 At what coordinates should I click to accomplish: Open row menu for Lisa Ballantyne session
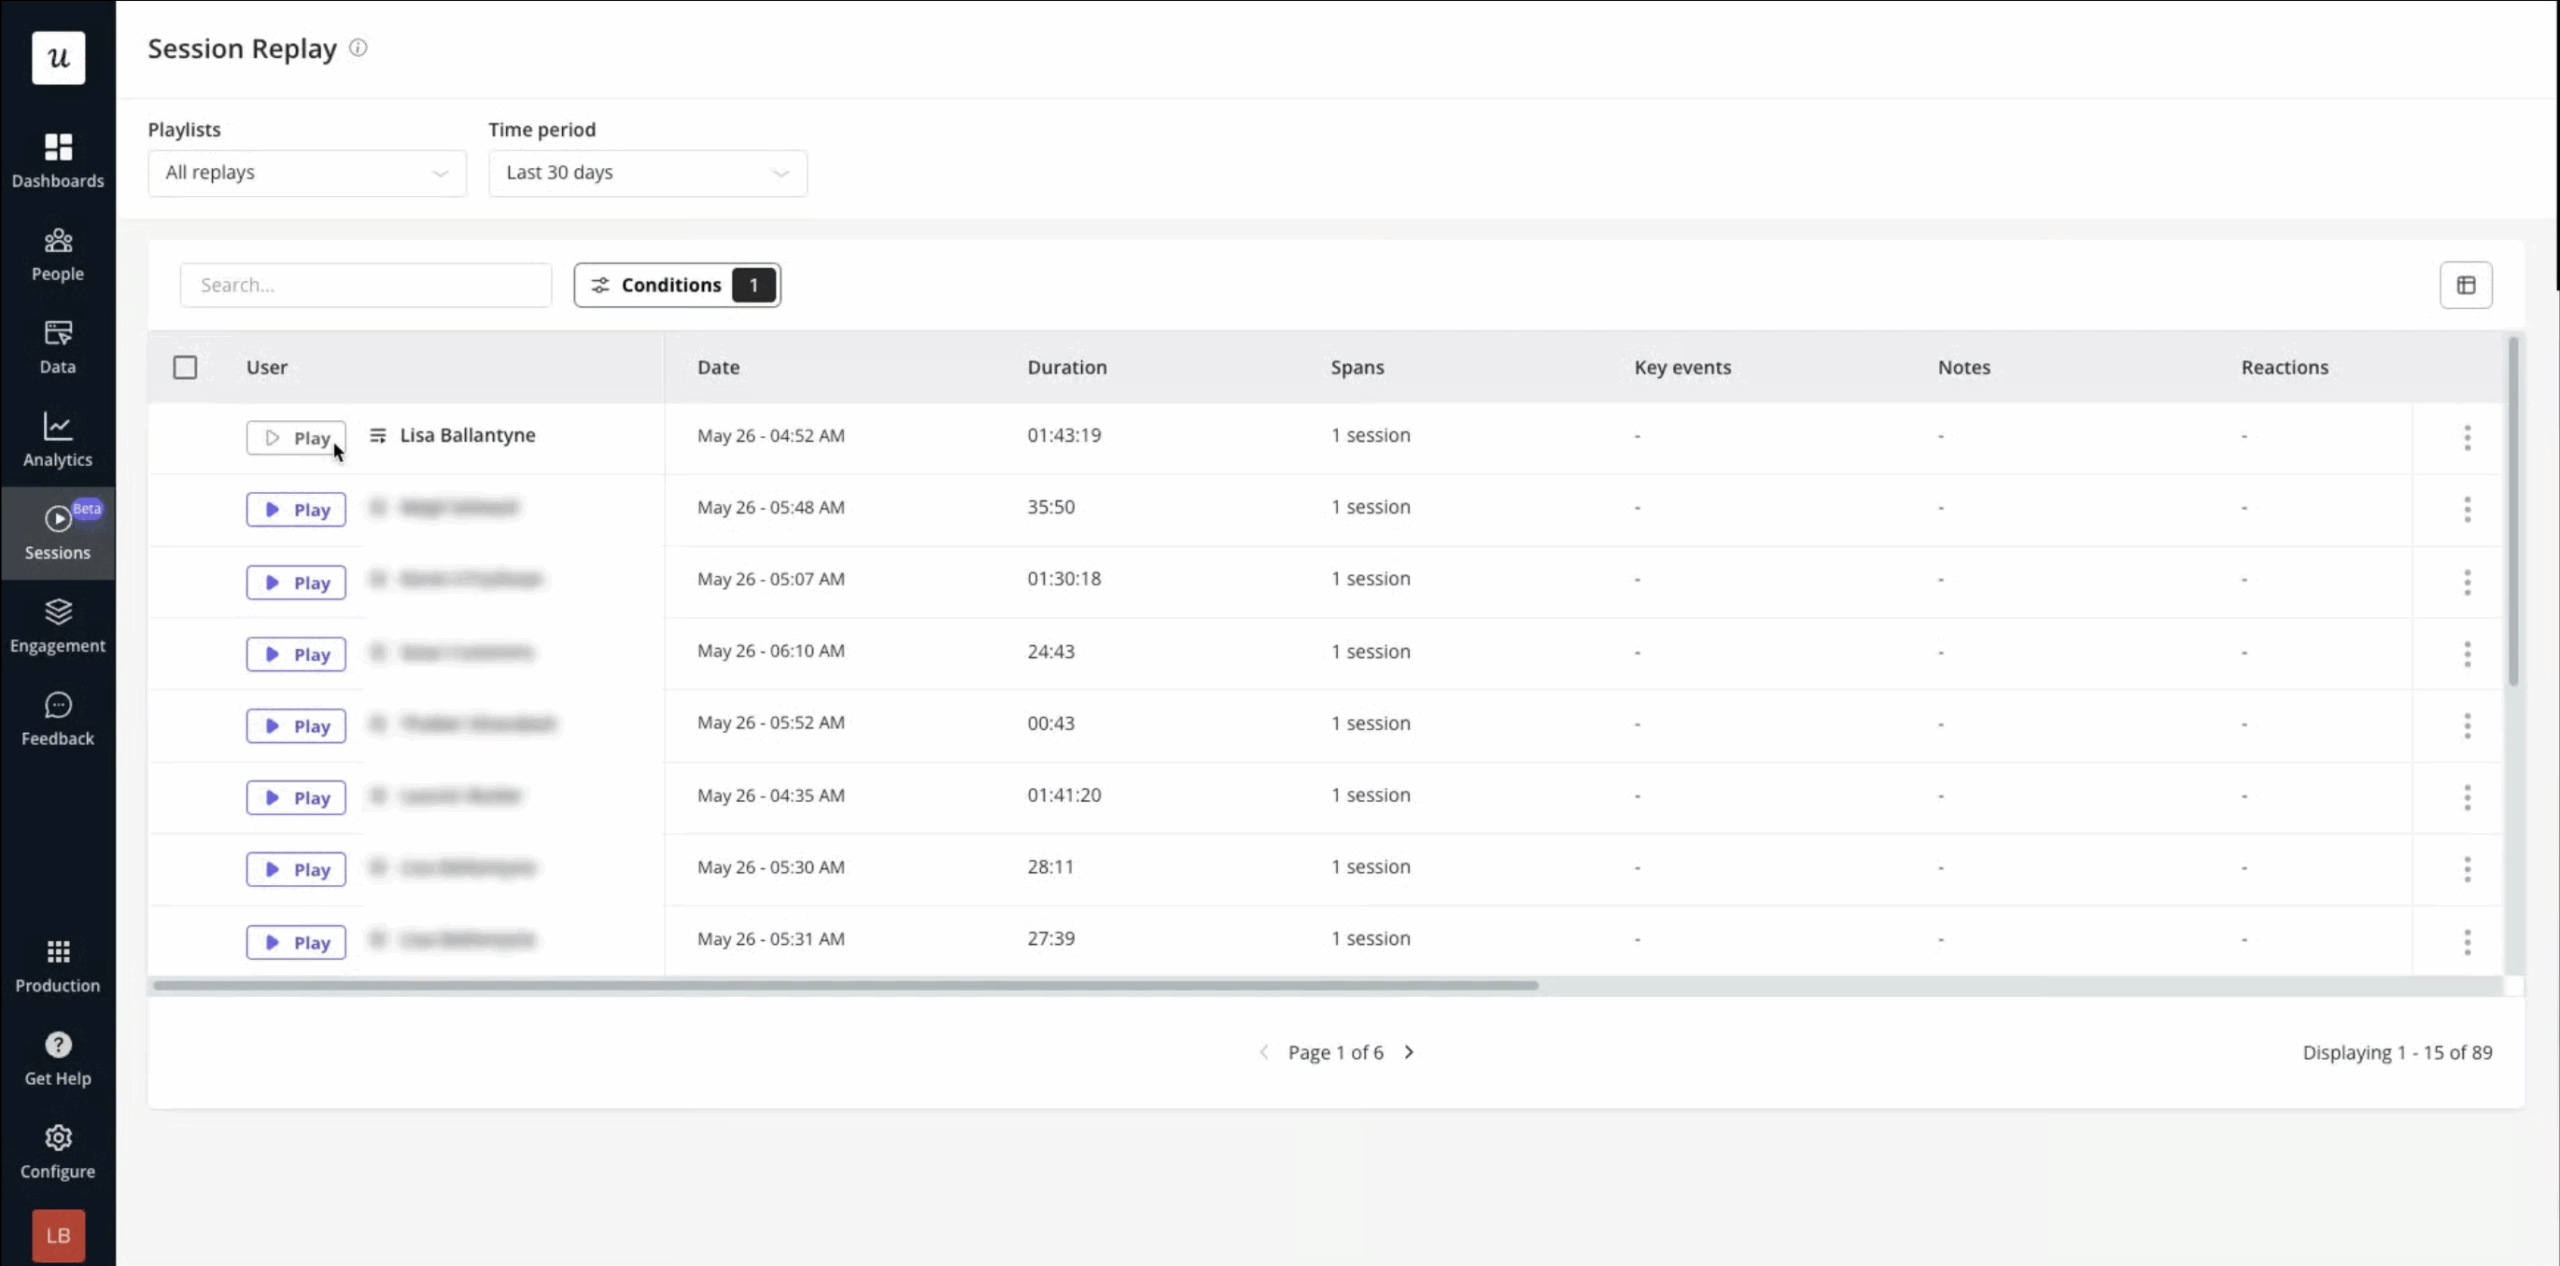tap(2467, 437)
